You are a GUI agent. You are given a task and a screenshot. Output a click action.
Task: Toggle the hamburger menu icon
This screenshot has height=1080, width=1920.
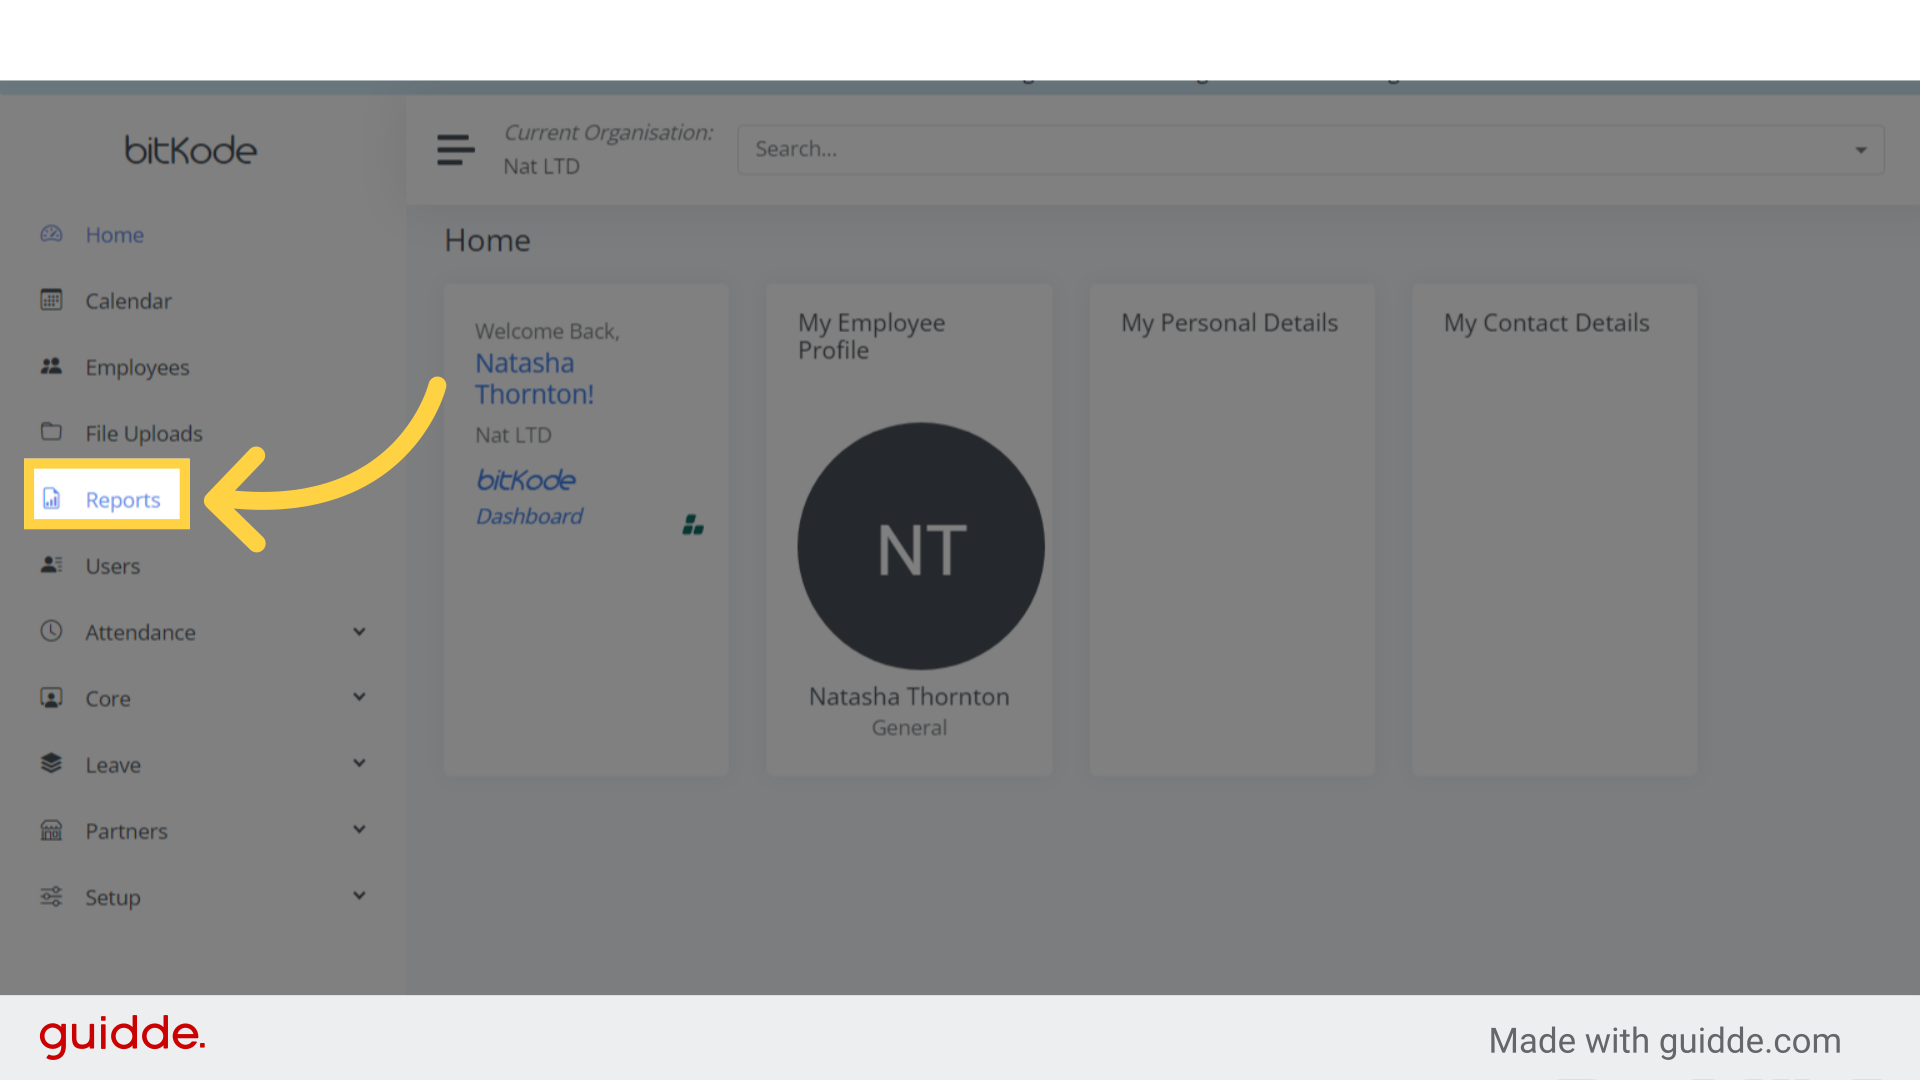(x=456, y=150)
